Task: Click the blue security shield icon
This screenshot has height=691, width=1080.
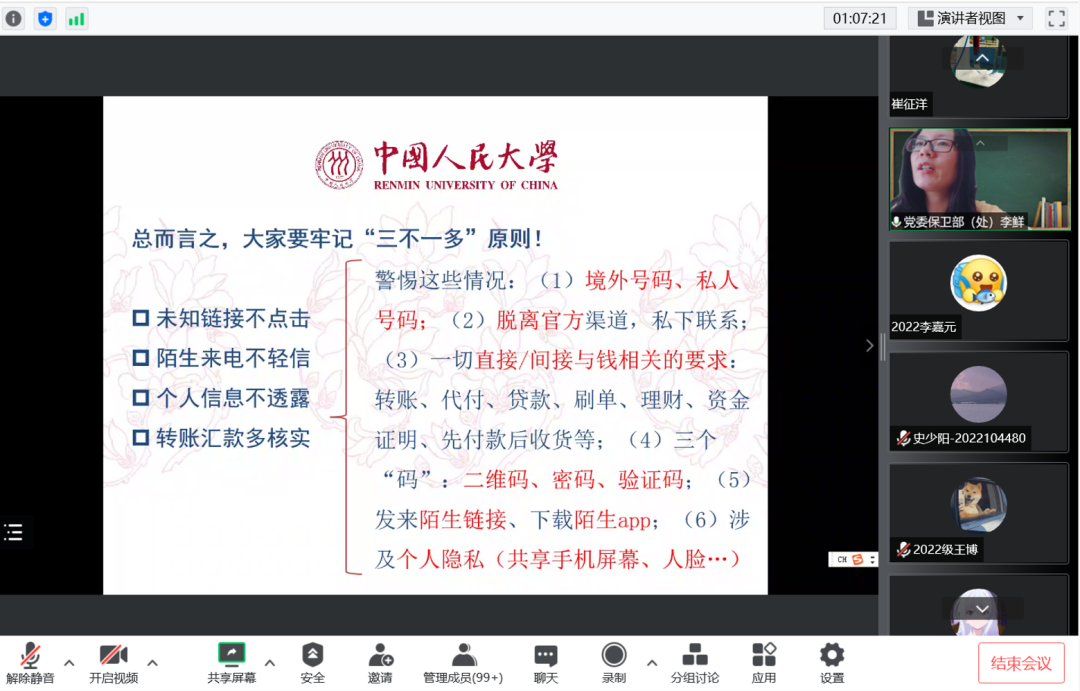Action: click(x=45, y=18)
